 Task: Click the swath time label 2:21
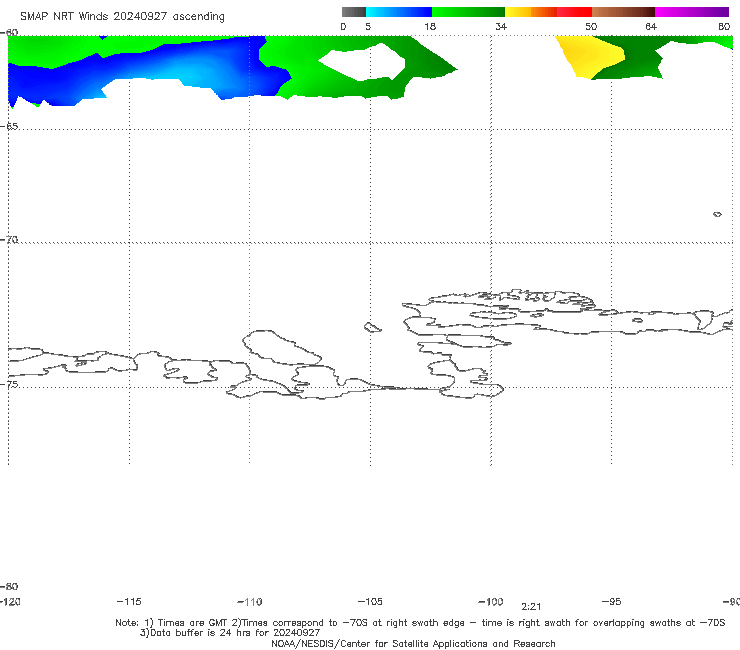click(x=531, y=607)
